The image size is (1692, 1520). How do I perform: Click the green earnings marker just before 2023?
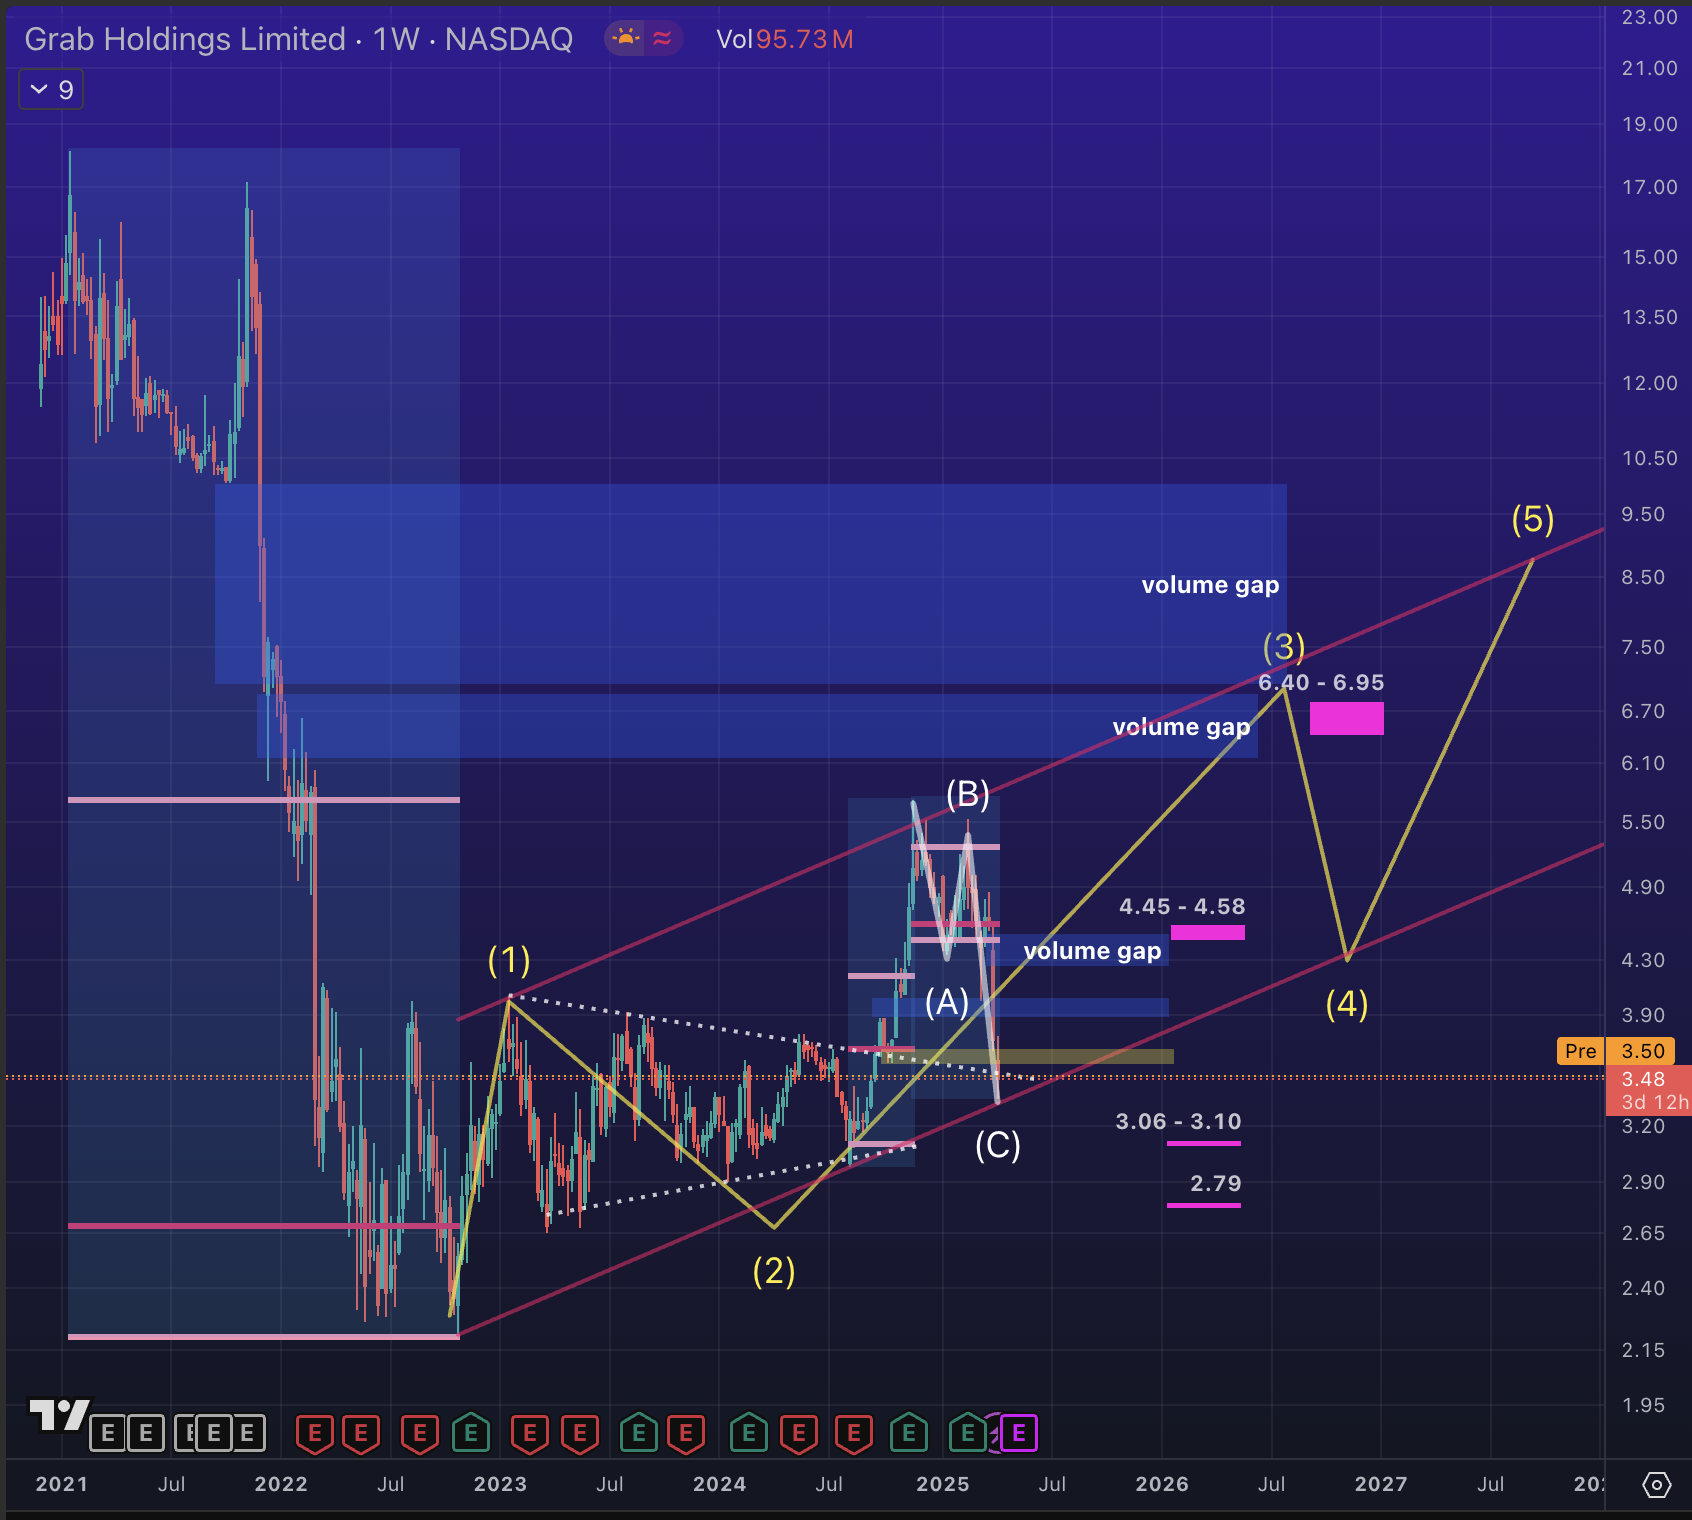tap(471, 1433)
